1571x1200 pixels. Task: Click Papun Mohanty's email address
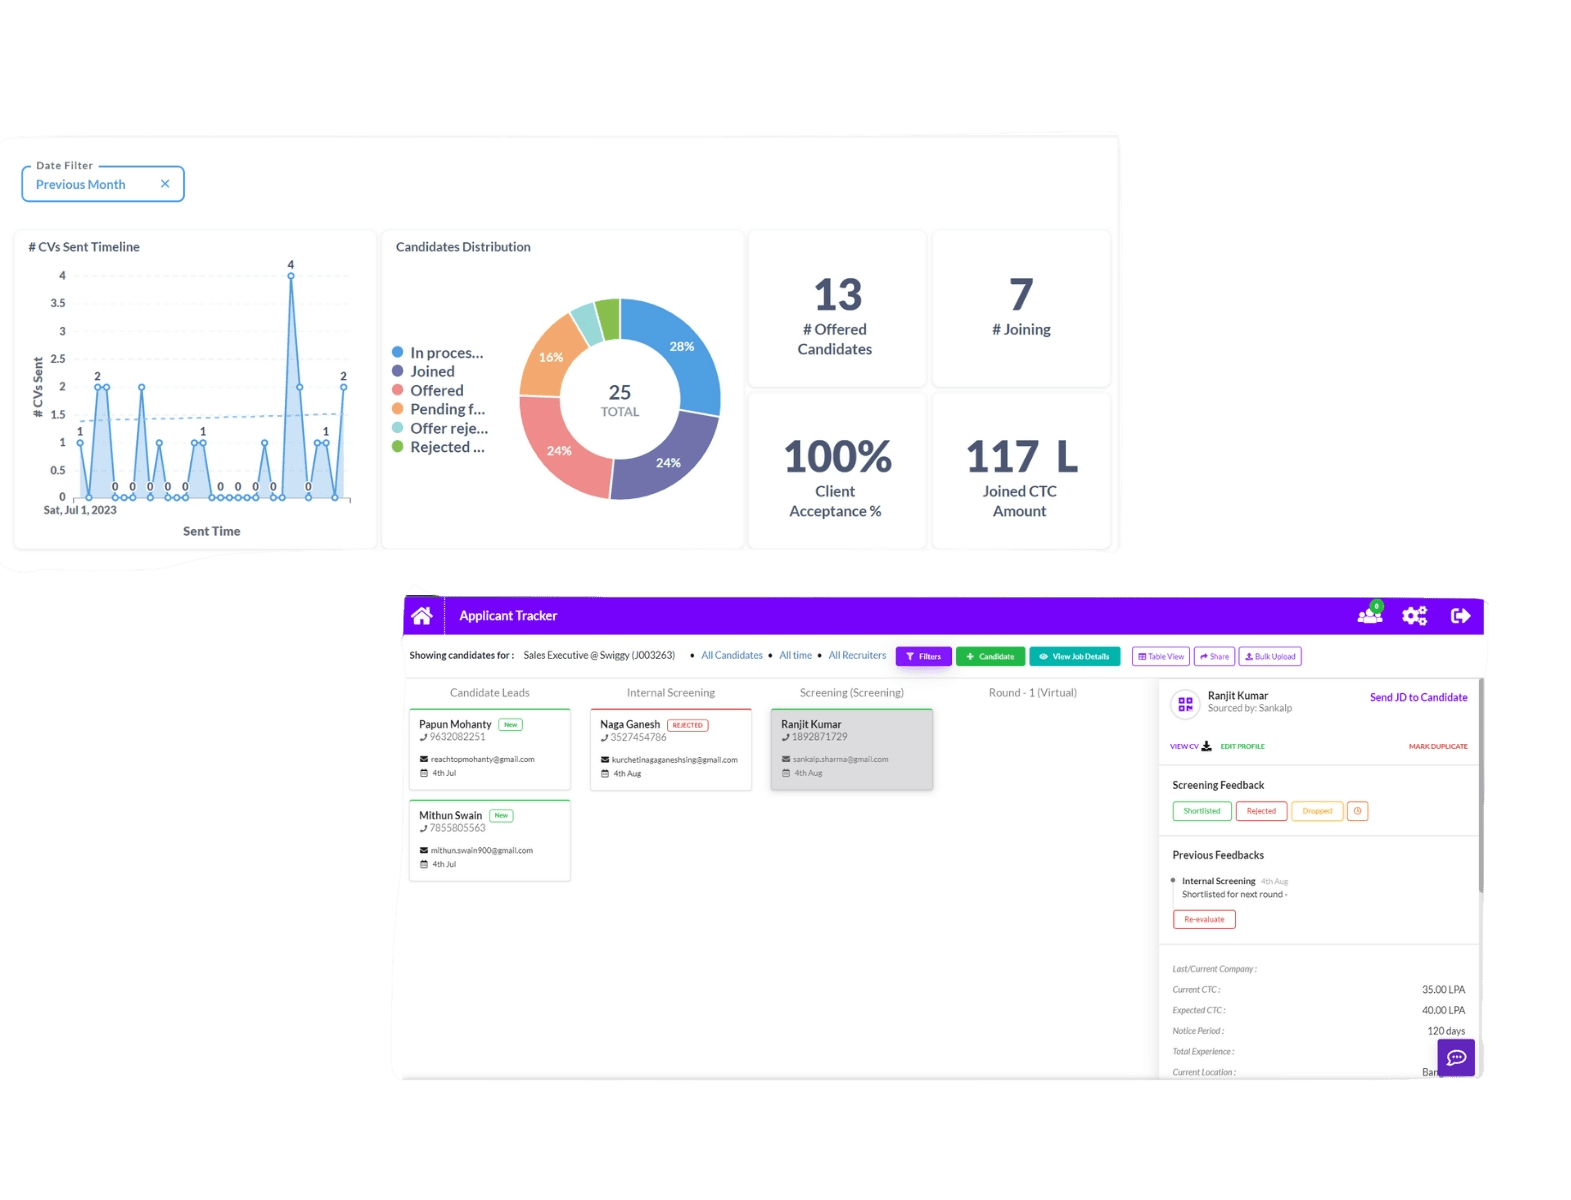click(x=482, y=760)
